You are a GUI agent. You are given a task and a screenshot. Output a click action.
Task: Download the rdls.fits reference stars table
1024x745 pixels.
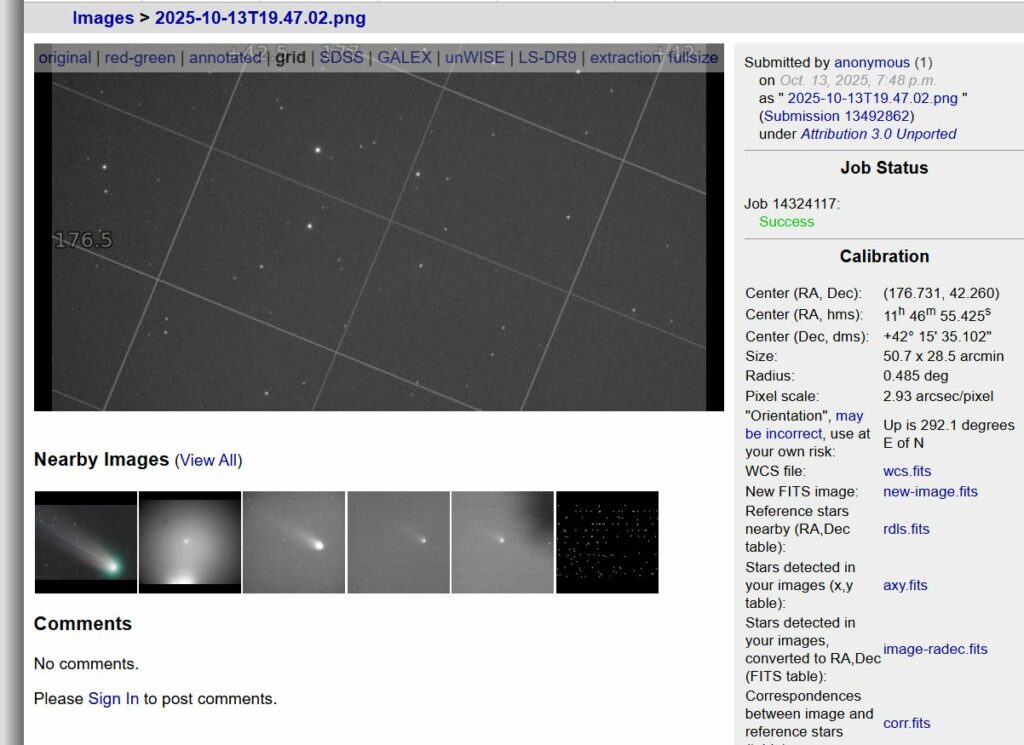coord(906,529)
